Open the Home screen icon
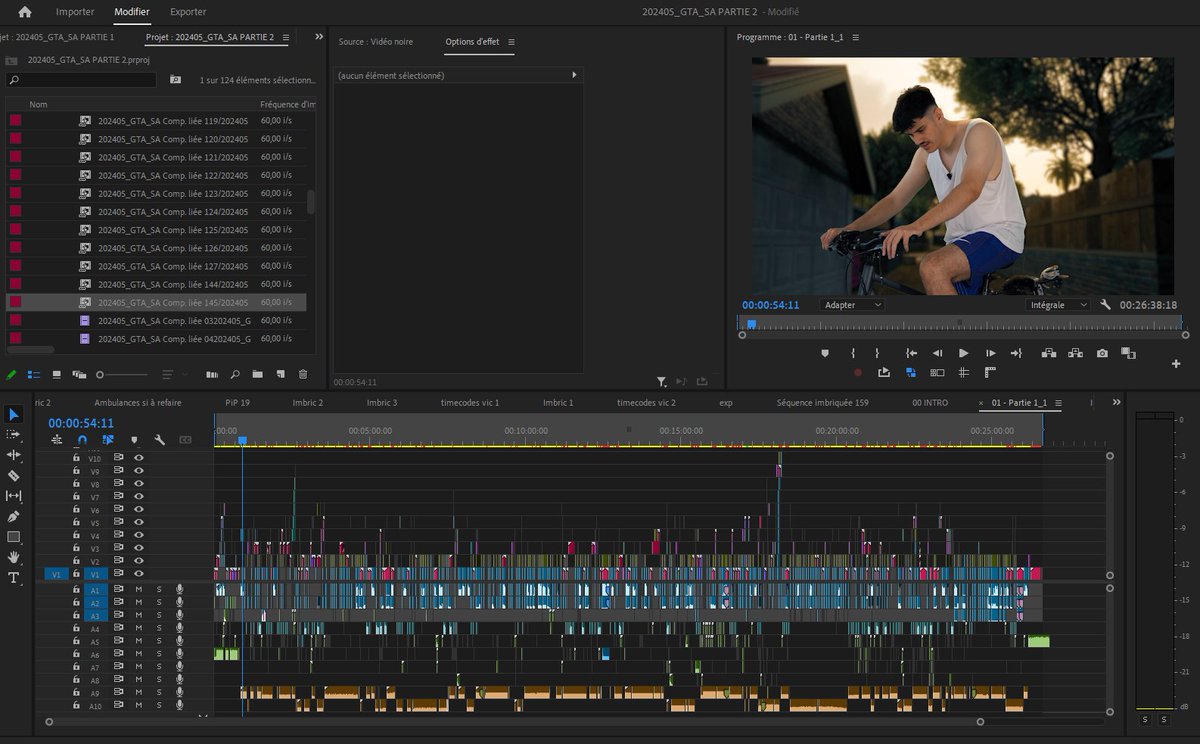 [x=25, y=12]
